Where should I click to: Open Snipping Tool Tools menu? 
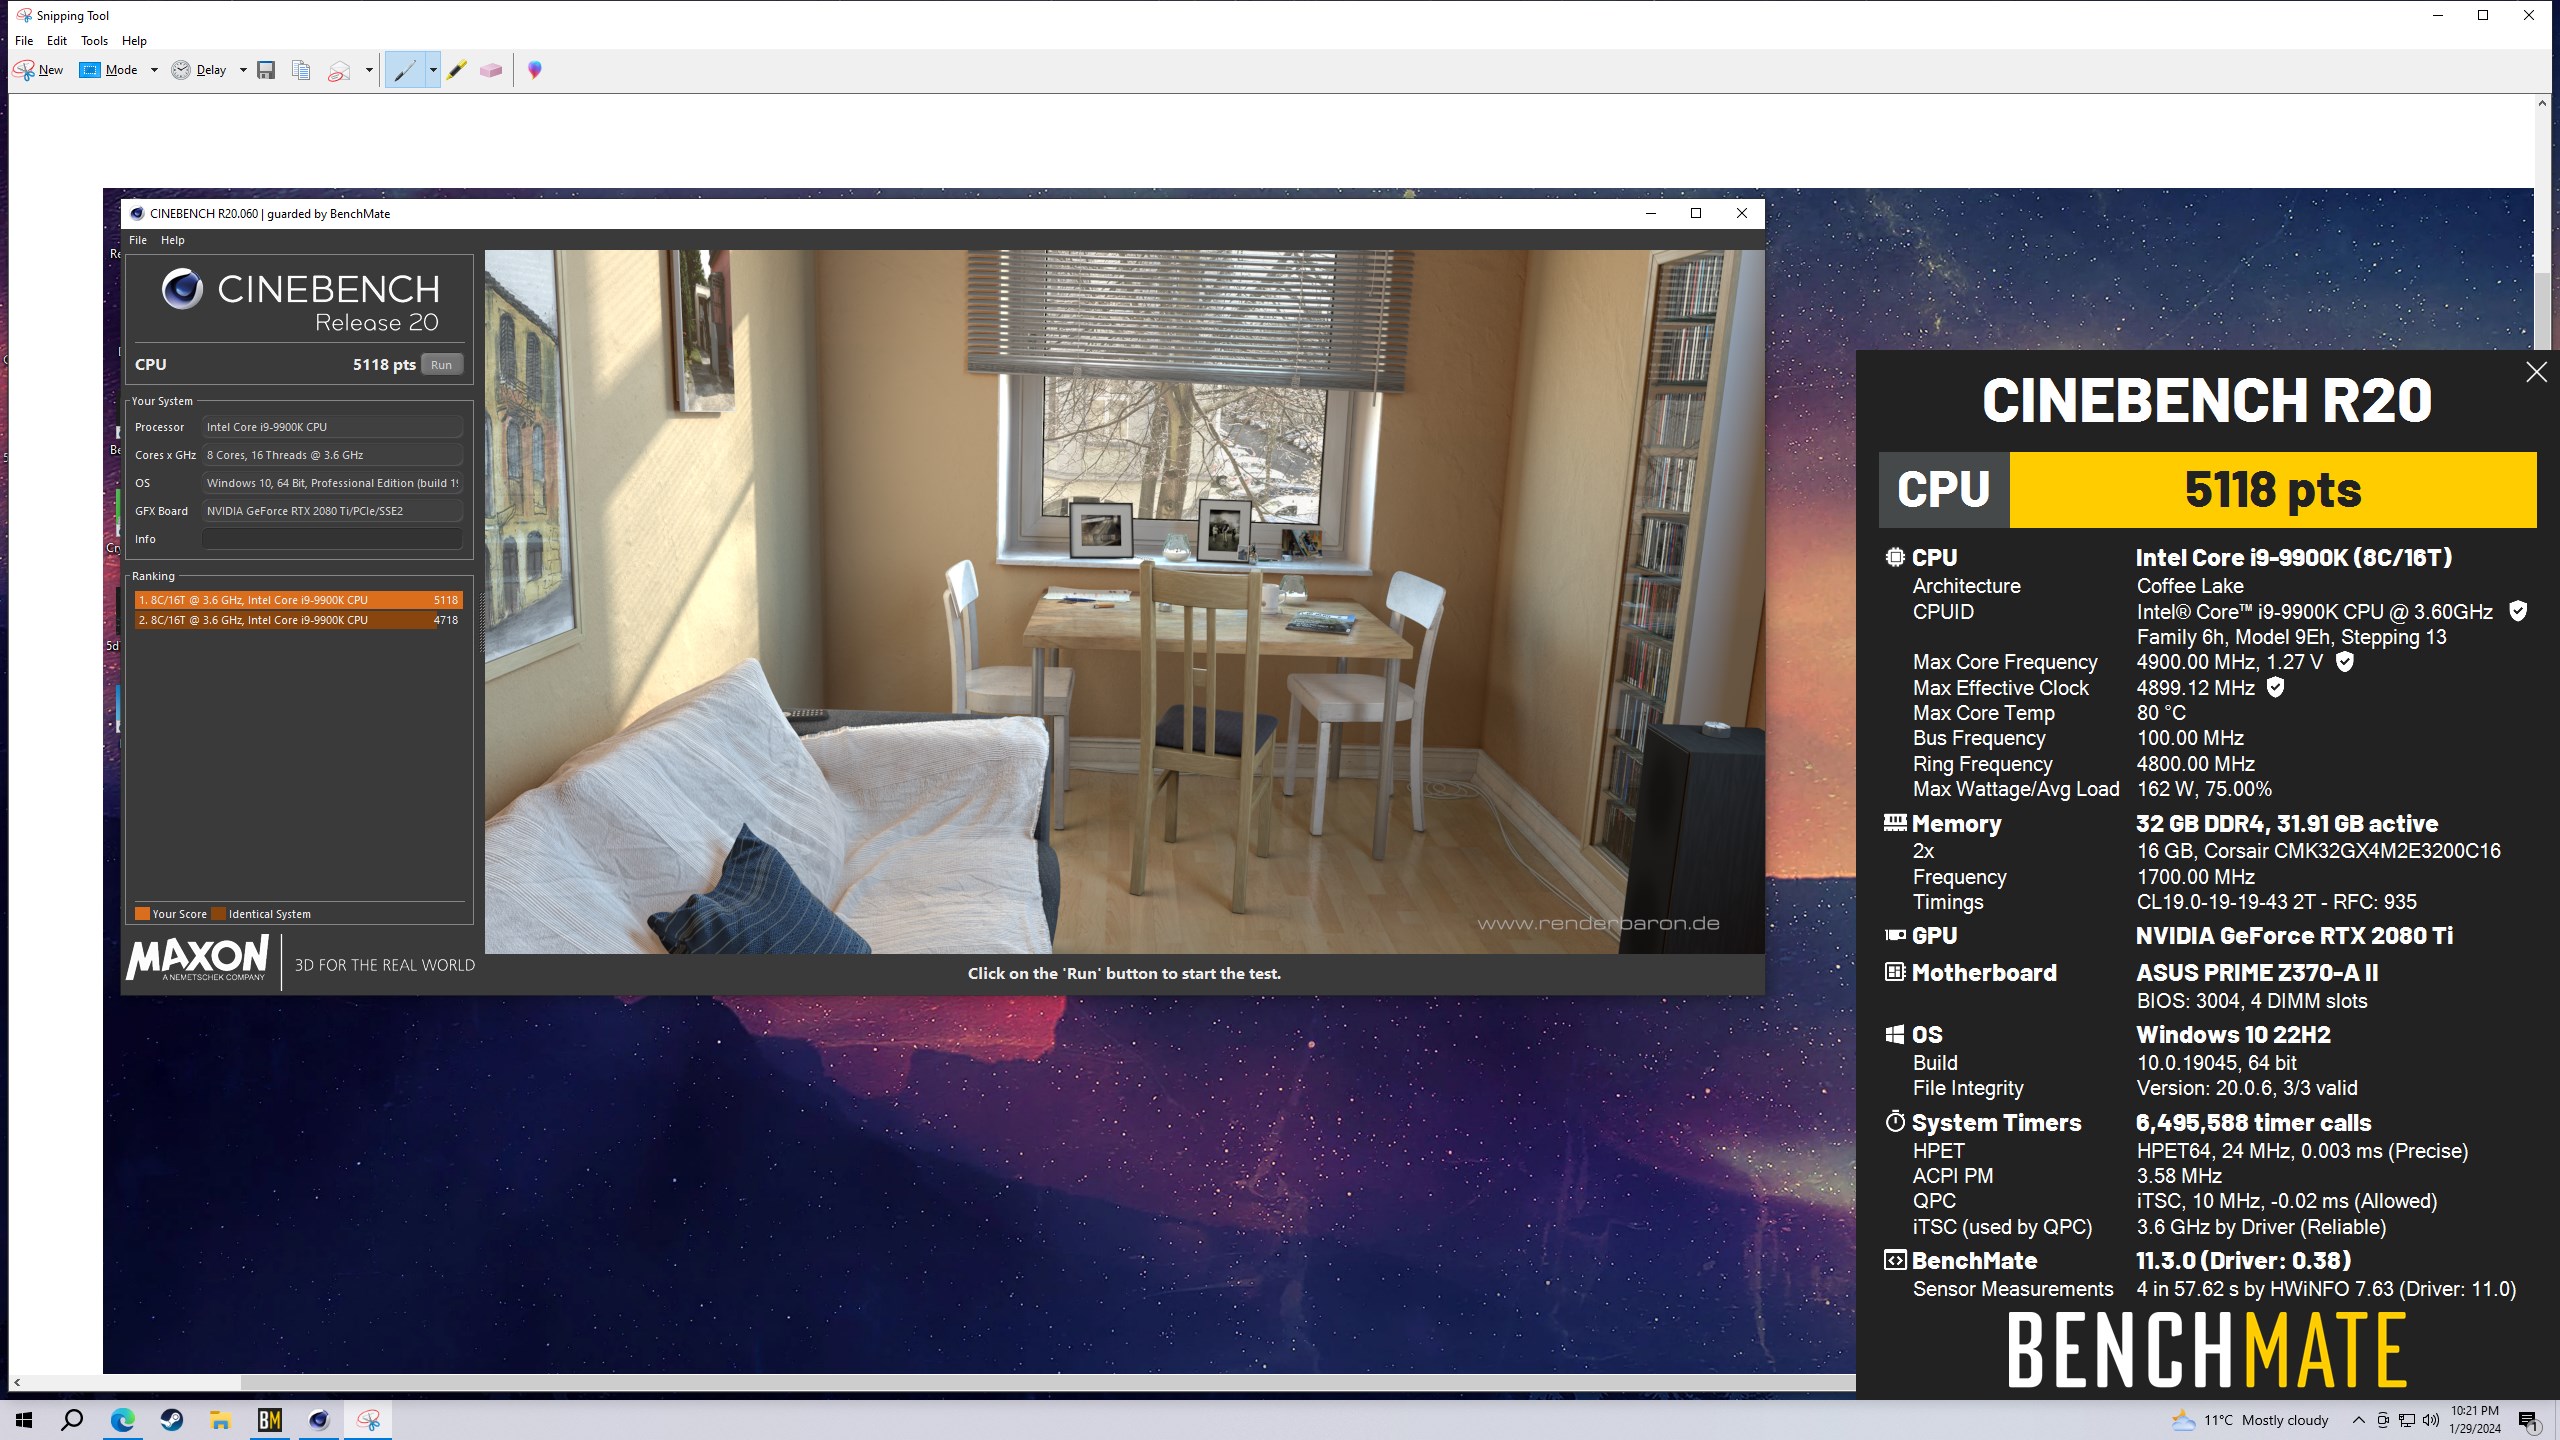coord(94,41)
